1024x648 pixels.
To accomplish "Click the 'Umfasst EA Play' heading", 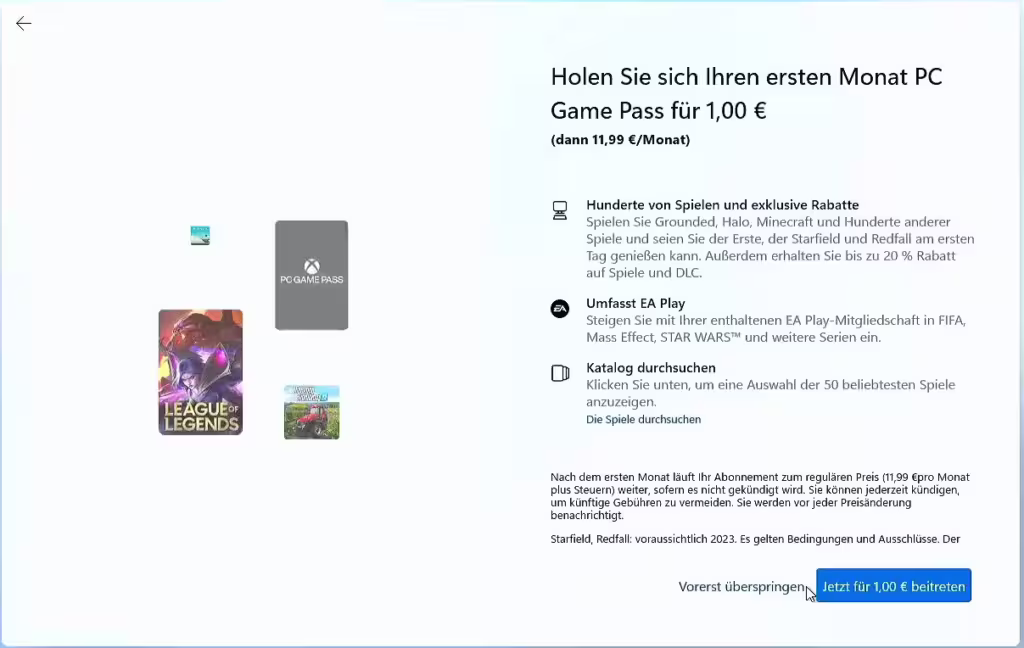I will point(635,303).
